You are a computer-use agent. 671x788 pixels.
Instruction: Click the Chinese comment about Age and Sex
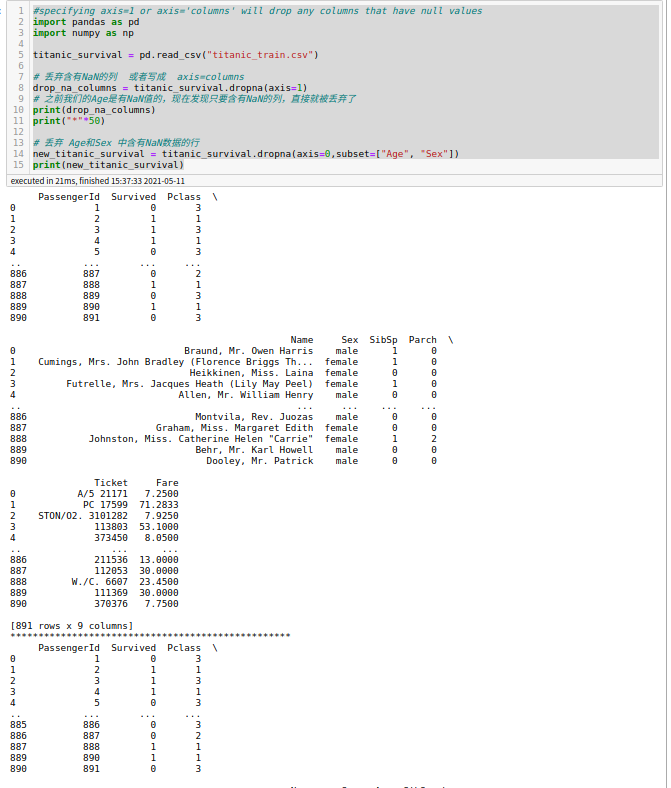click(x=116, y=143)
